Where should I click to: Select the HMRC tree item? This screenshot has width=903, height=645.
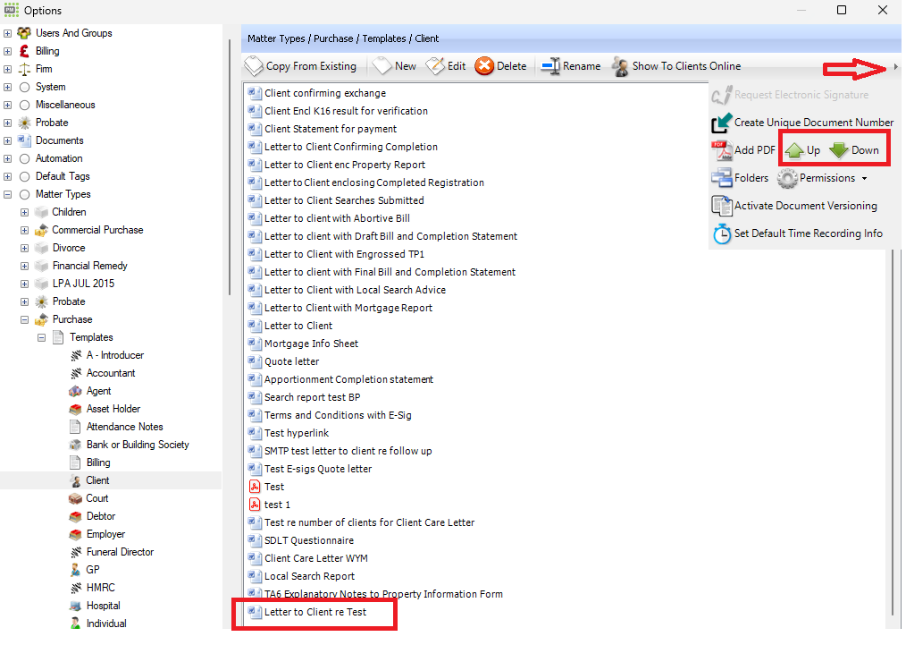(101, 587)
